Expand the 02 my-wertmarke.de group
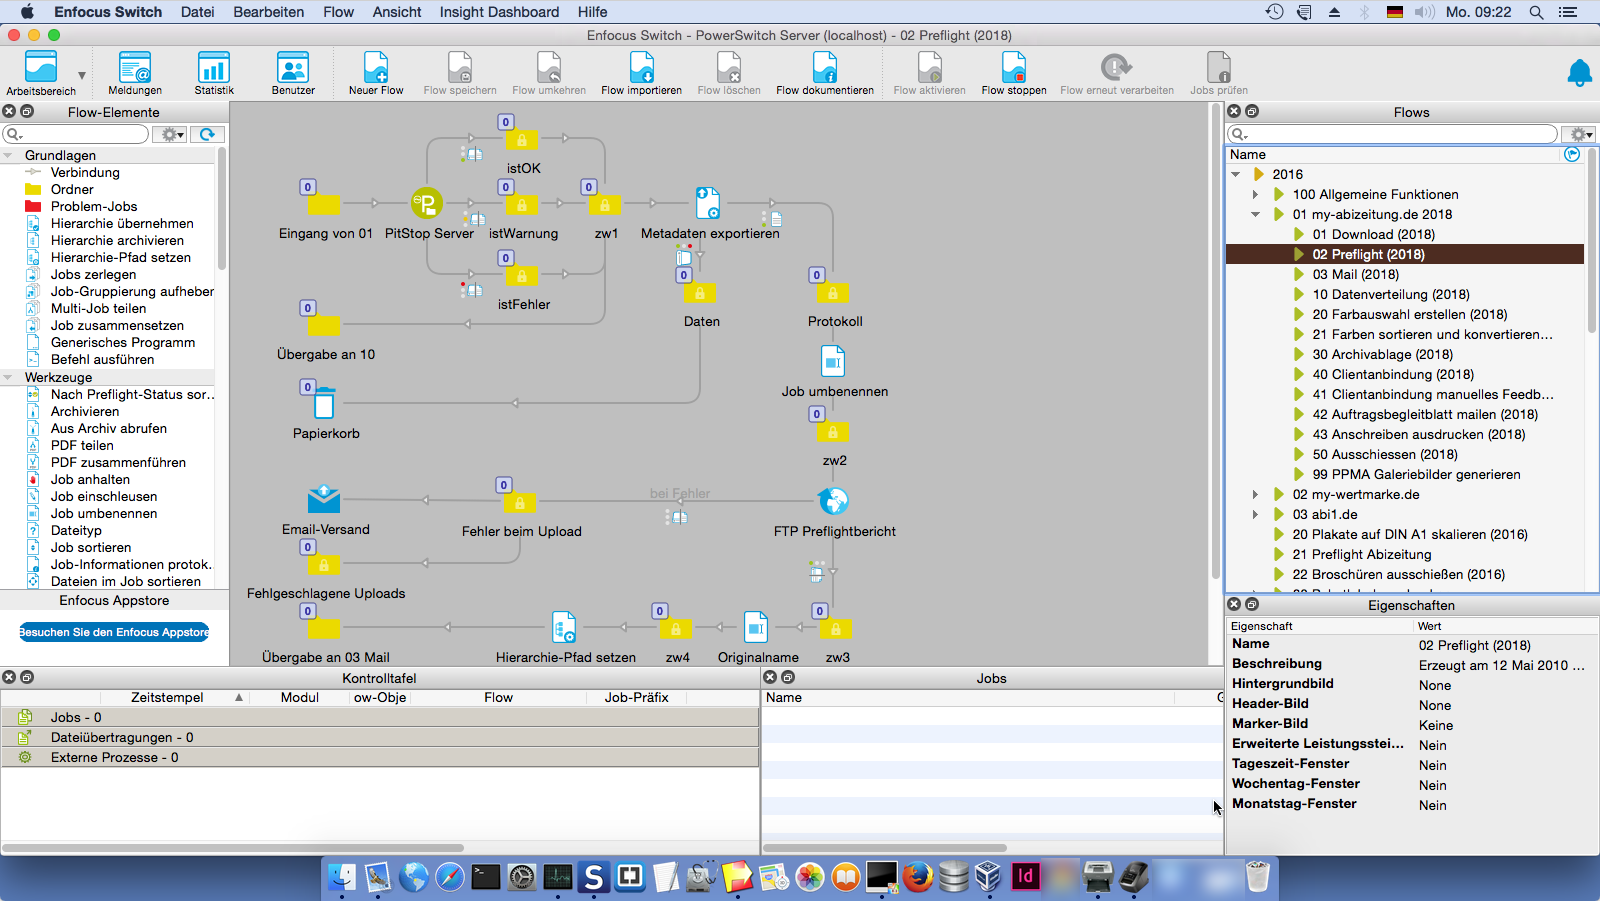Screen dimensions: 1600x901 point(1256,494)
